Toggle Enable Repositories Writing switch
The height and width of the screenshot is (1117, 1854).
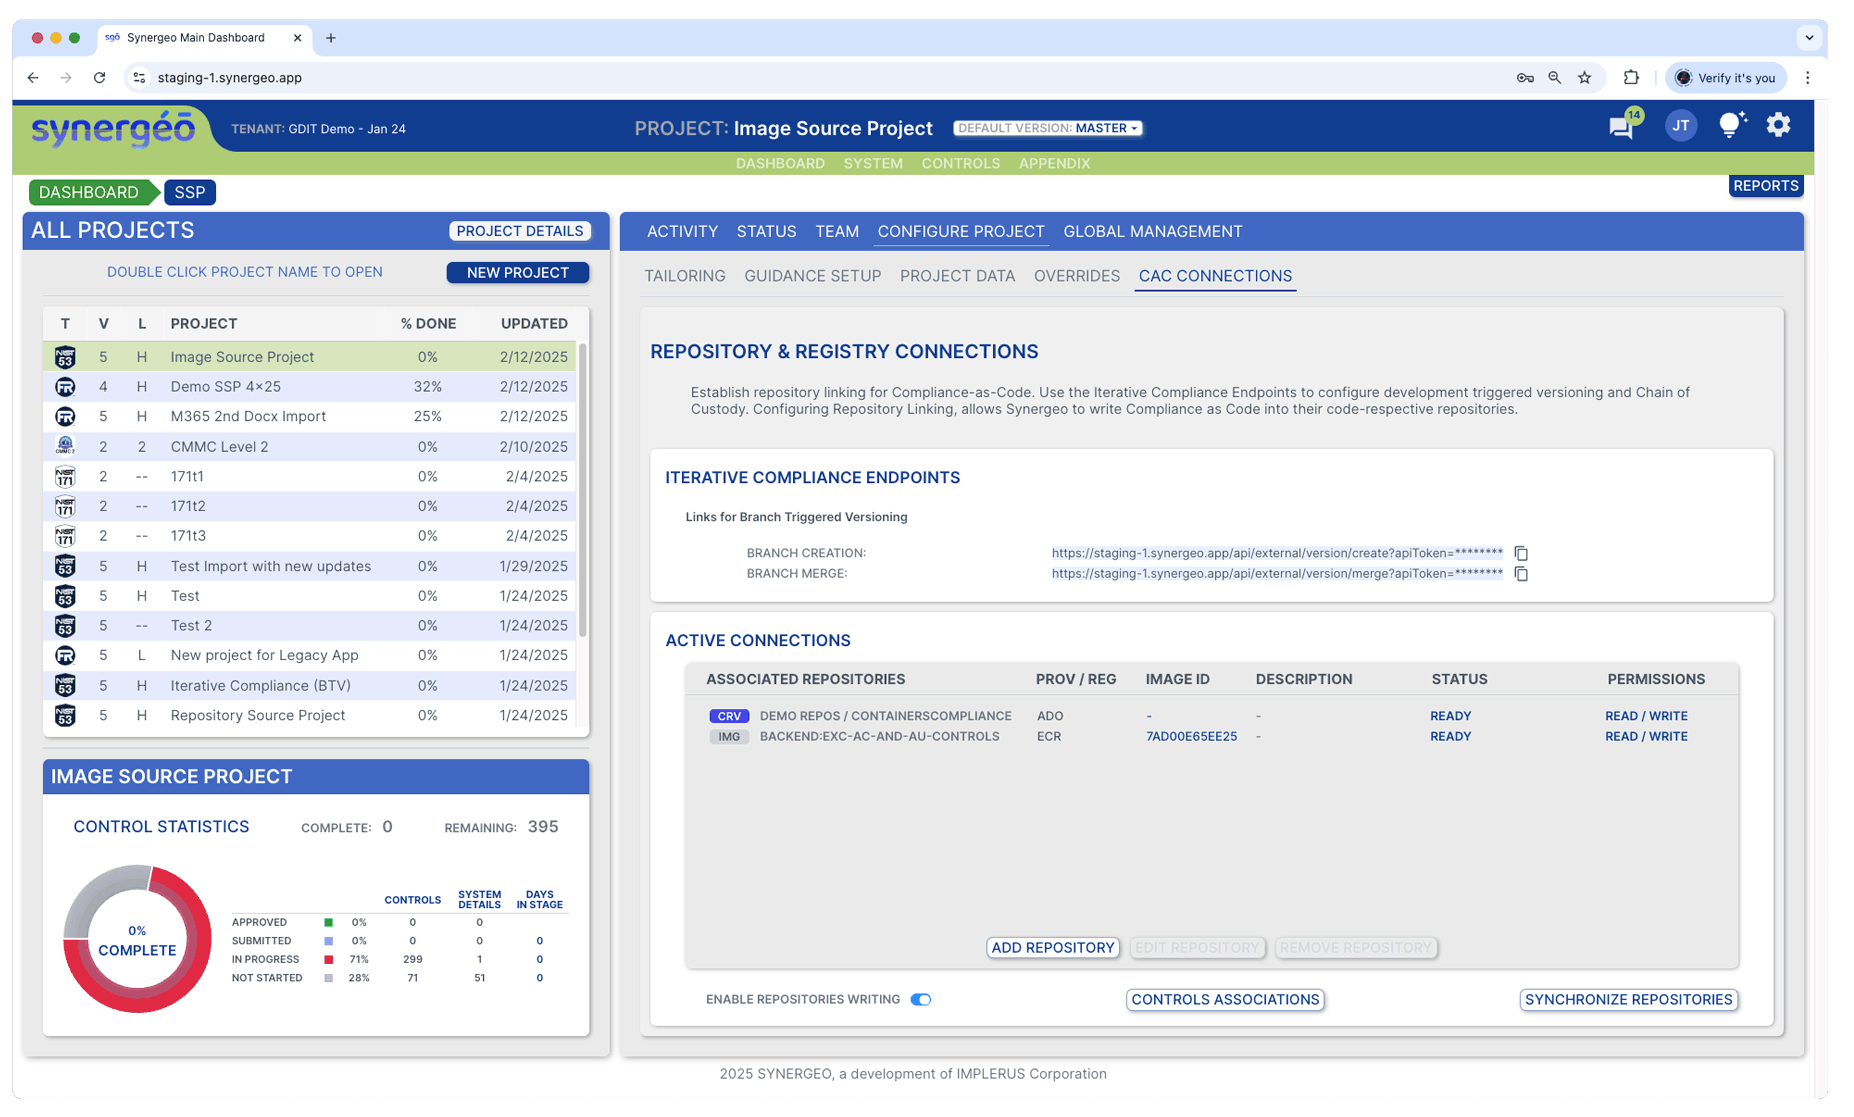921,1000
